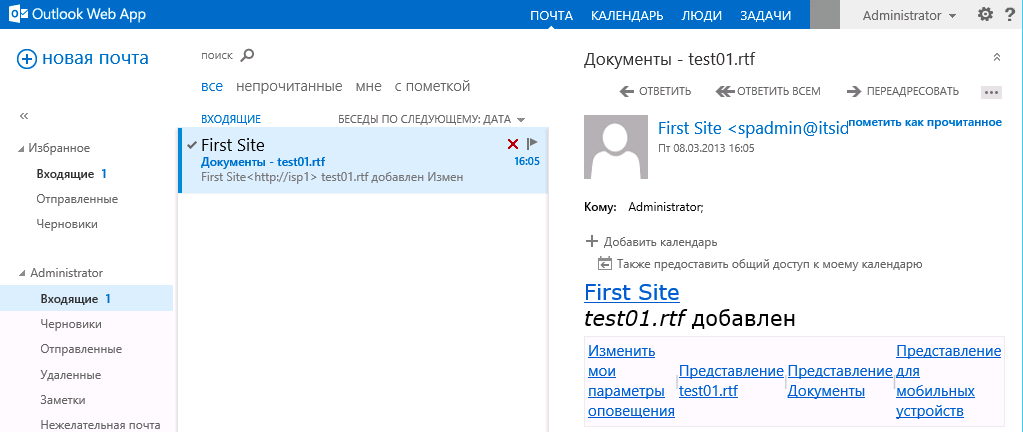The image size is (1023, 432).
Task: Flag the First Site message
Action: [x=532, y=144]
